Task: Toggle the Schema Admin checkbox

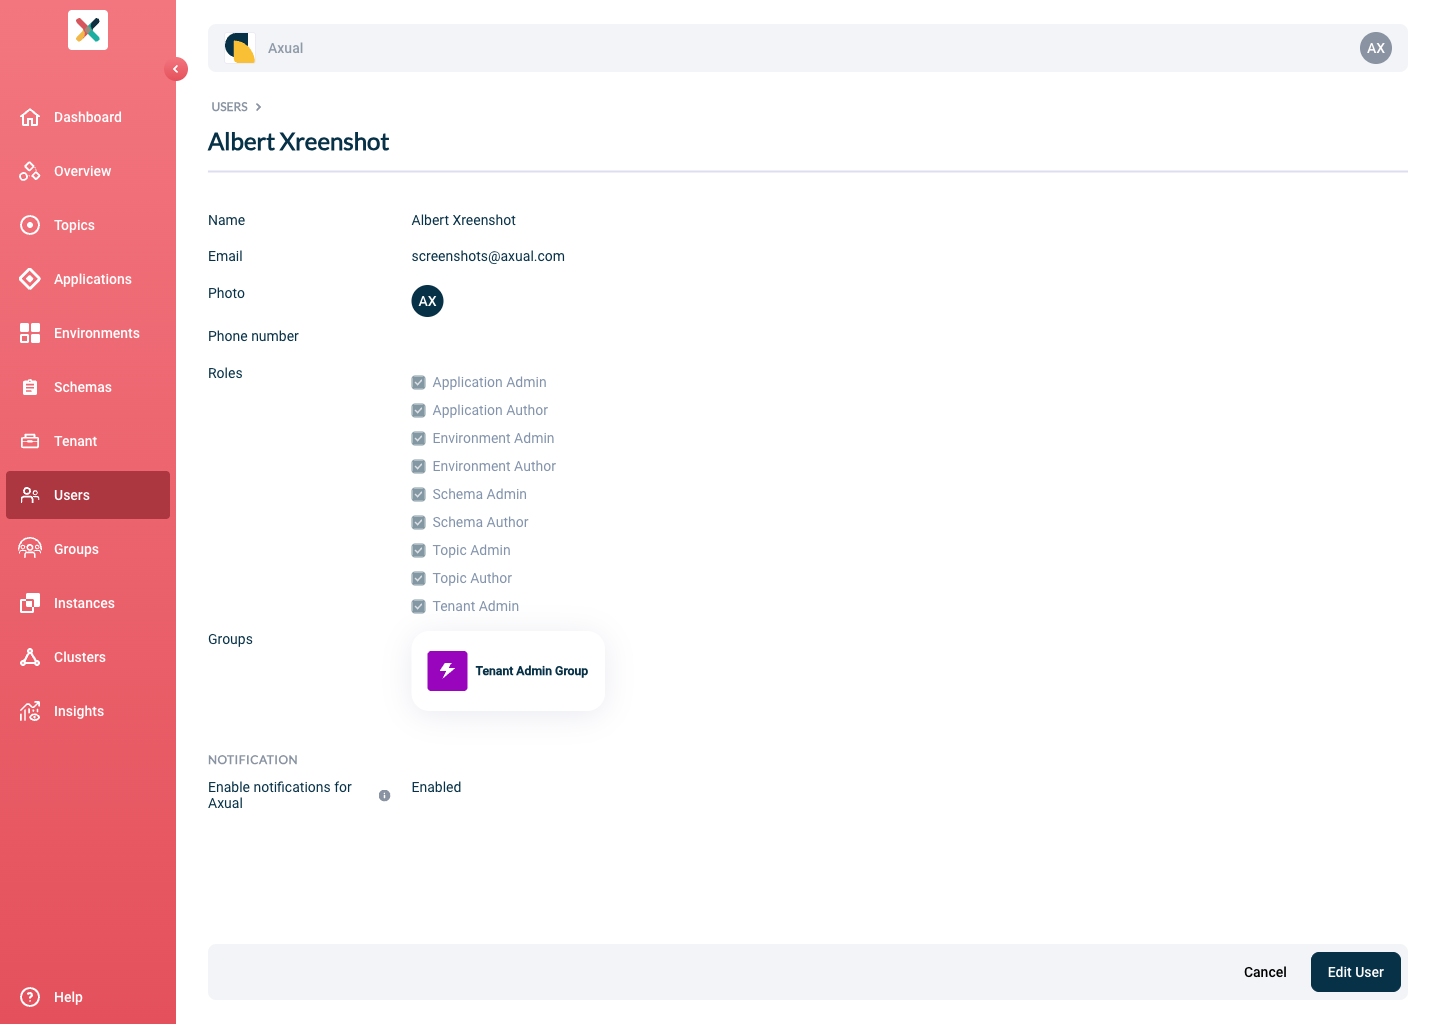Action: (x=418, y=494)
